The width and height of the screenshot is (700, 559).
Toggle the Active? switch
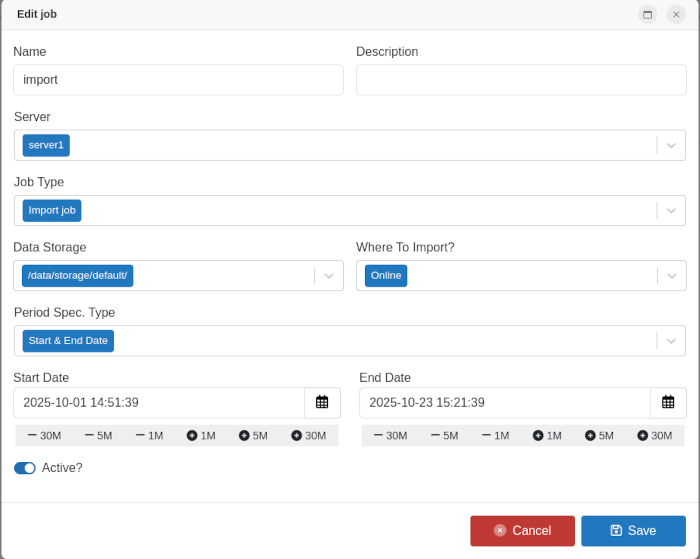coord(25,468)
